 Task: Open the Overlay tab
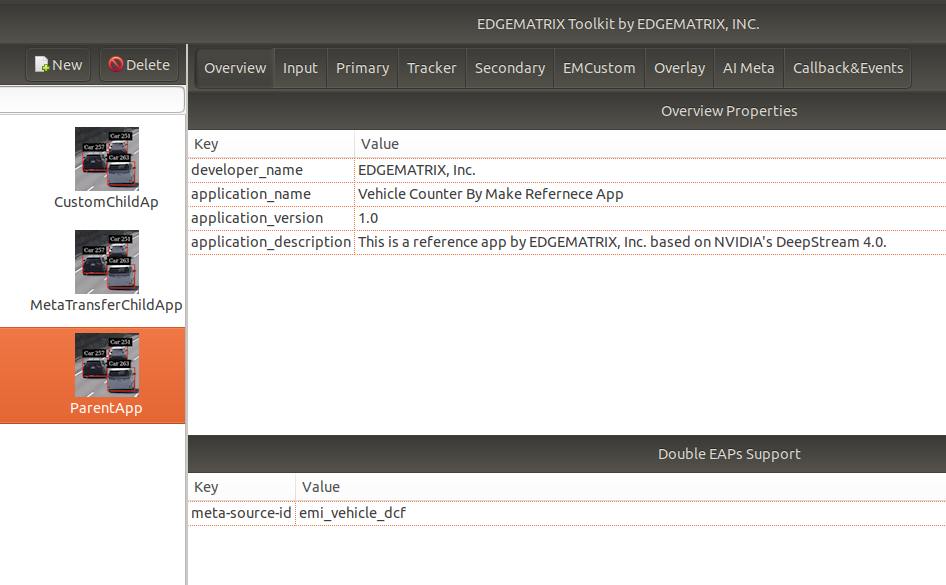[x=679, y=68]
